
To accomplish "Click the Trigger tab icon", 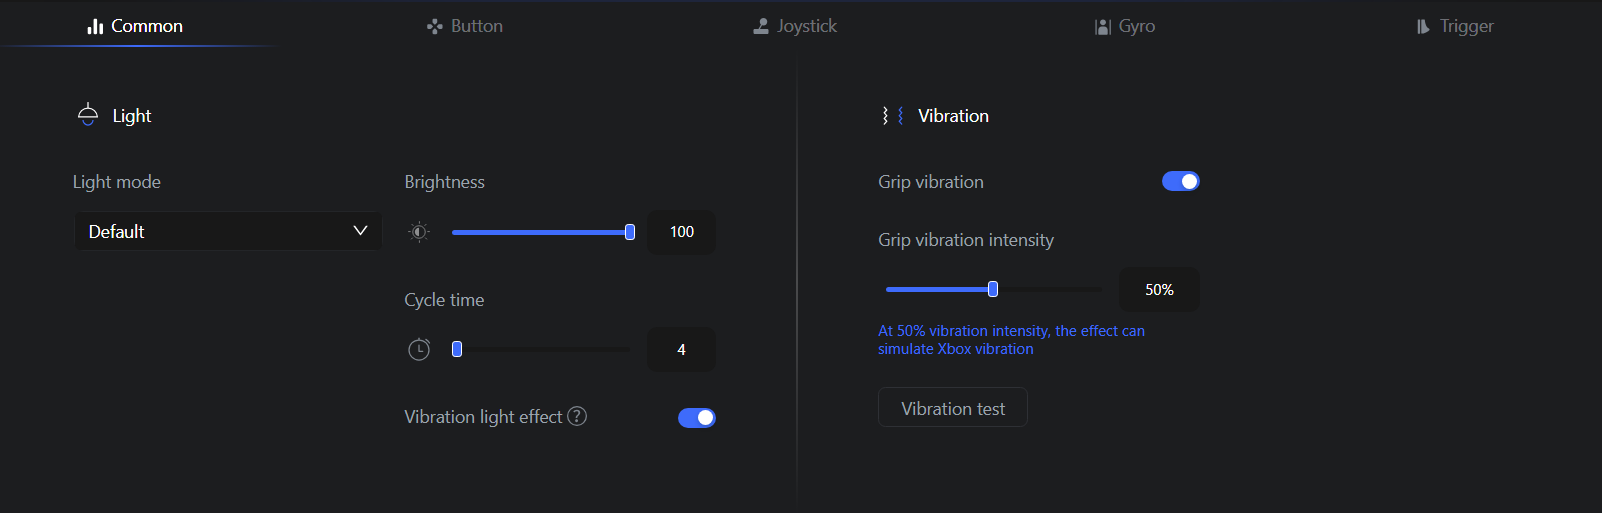I will pyautogui.click(x=1423, y=27).
